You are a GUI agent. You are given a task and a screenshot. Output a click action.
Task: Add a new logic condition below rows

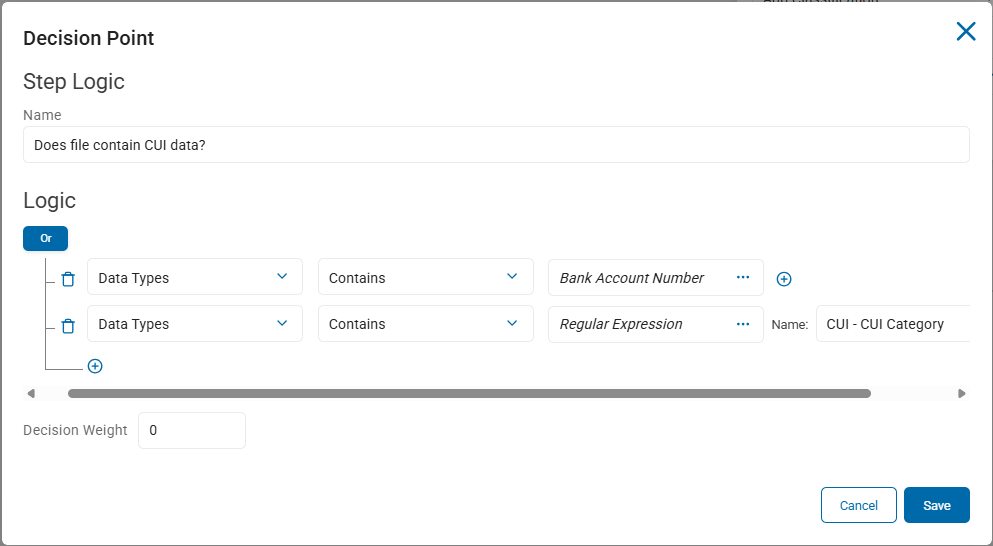pyautogui.click(x=95, y=366)
